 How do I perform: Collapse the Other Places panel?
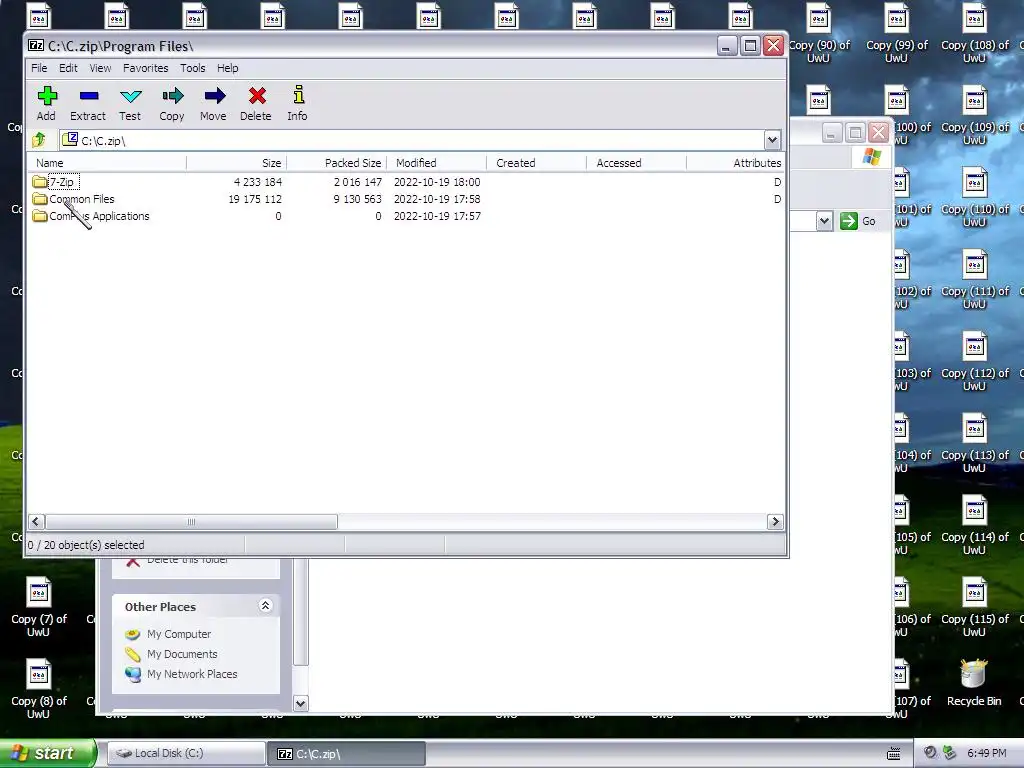[x=265, y=605]
